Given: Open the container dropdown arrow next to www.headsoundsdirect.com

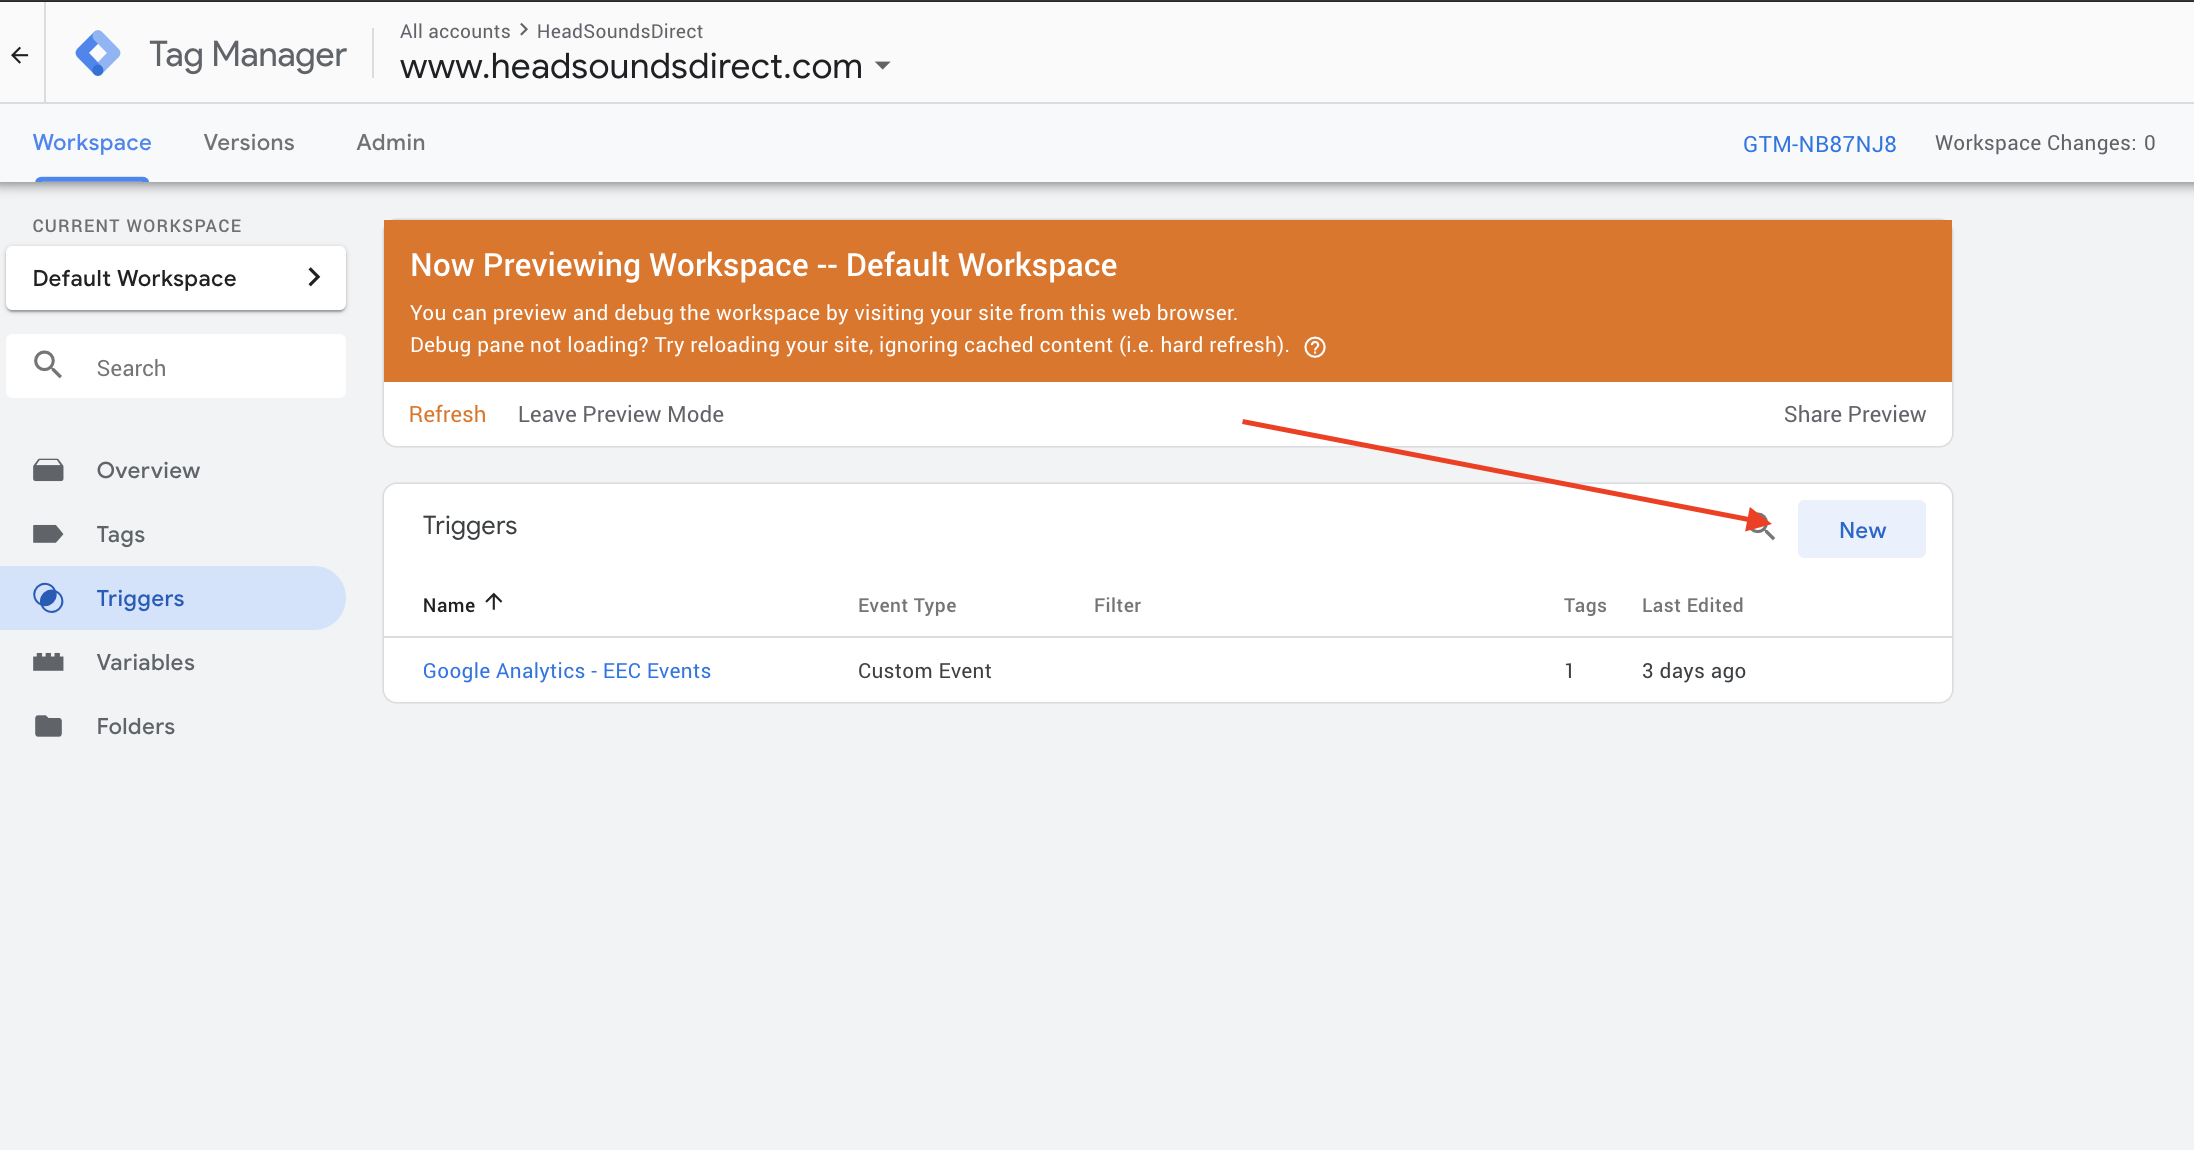Looking at the screenshot, I should [x=882, y=66].
